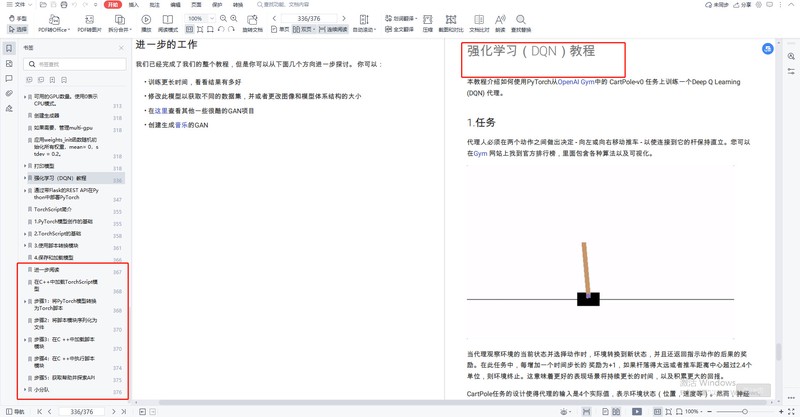Open the 压缩 compress tool
800x417 pixels.
(428, 23)
